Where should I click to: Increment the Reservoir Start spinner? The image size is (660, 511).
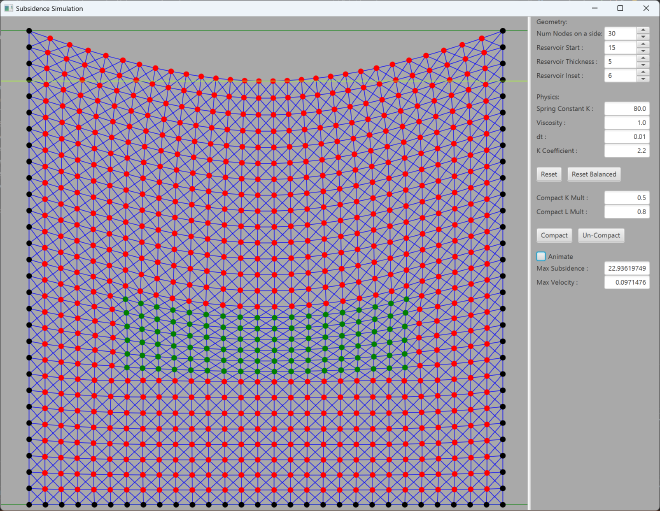pyautogui.click(x=643, y=44)
